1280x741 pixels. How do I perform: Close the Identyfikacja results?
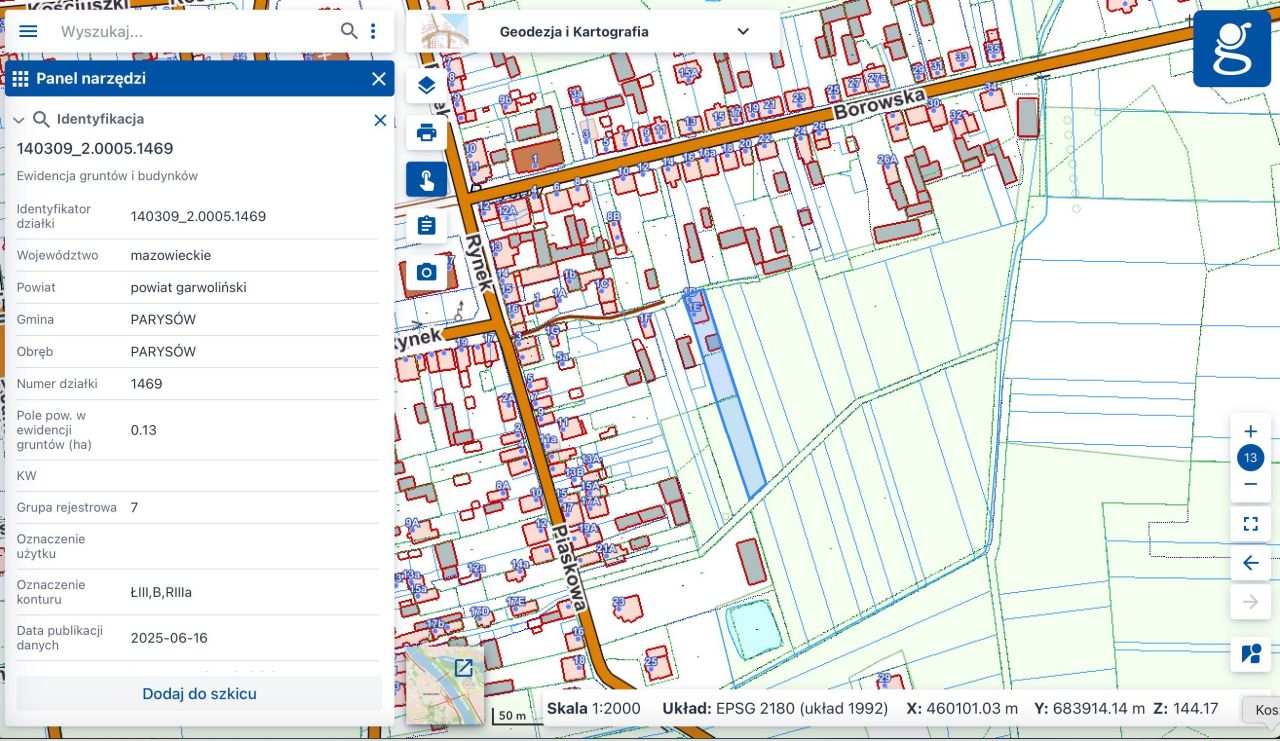tap(380, 120)
